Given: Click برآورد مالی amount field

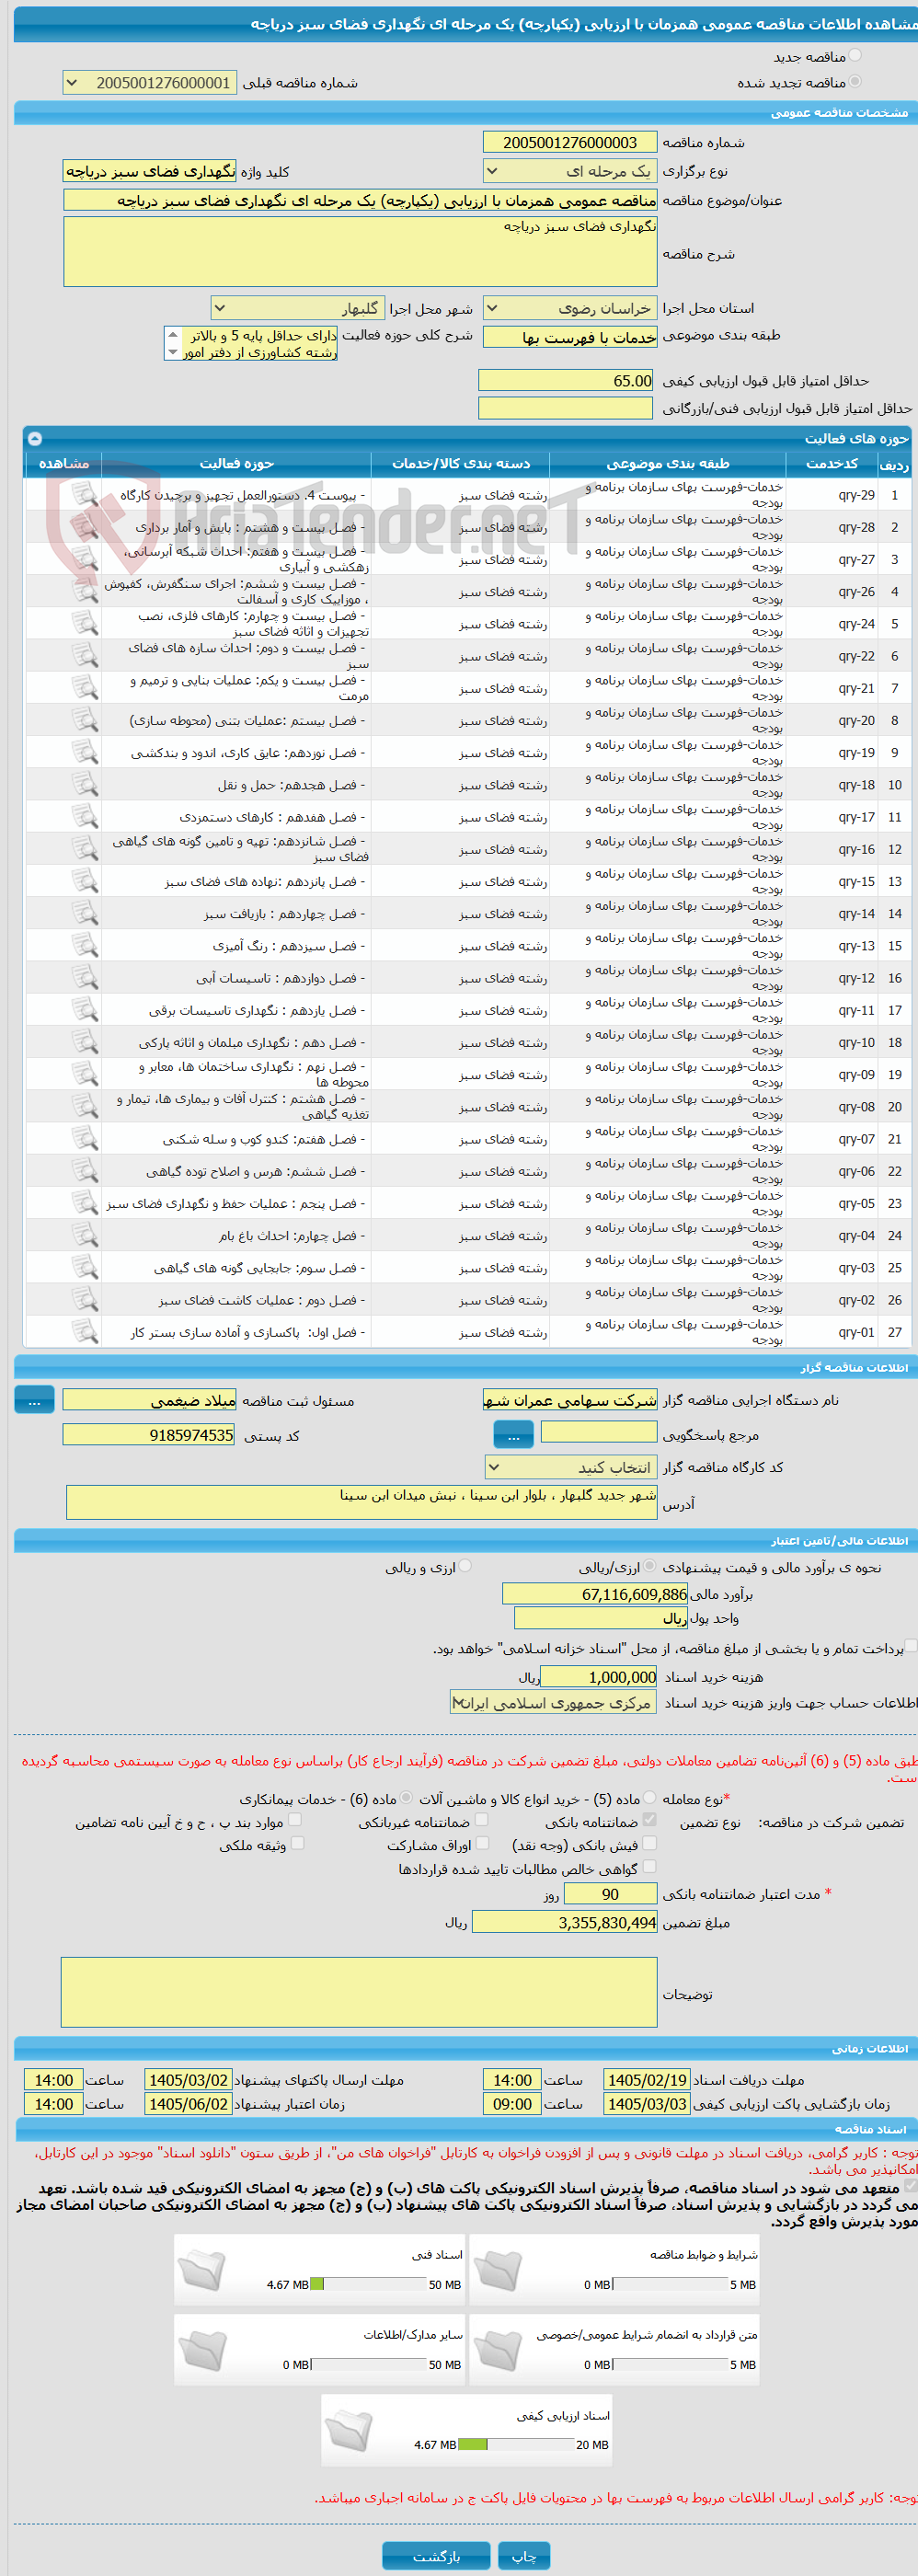Looking at the screenshot, I should 594,1594.
